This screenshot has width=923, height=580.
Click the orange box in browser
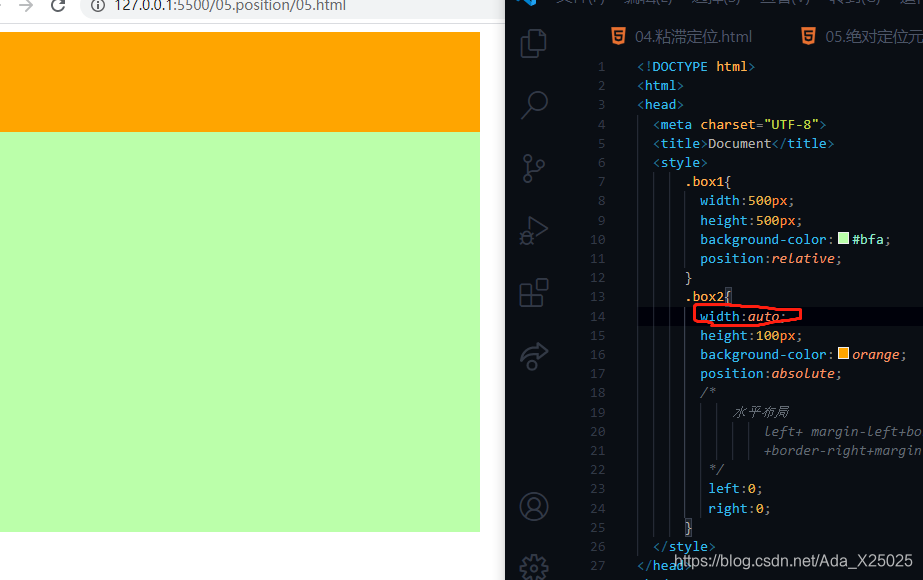[x=240, y=82]
